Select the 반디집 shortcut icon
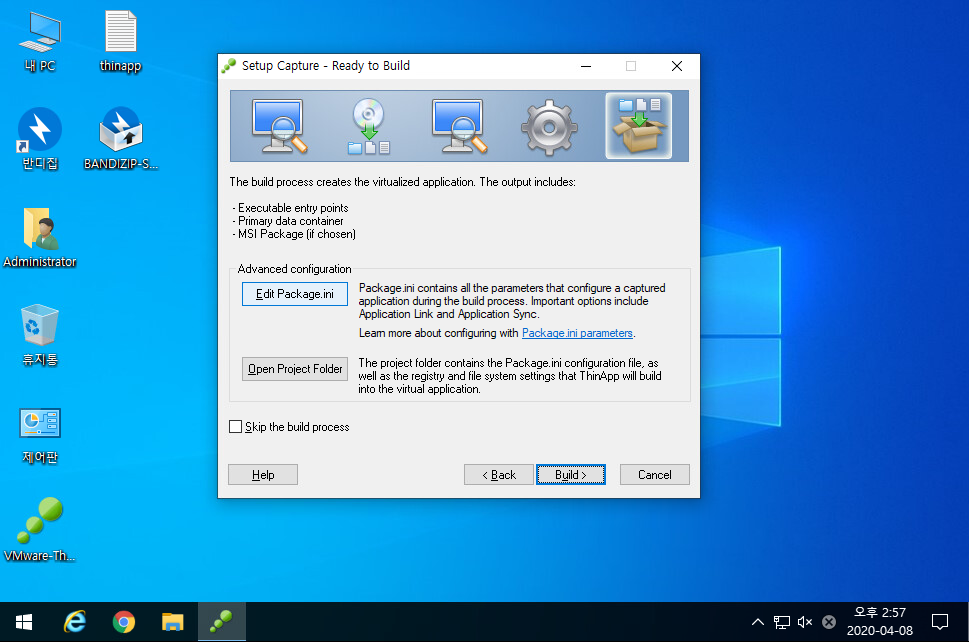 [40, 138]
